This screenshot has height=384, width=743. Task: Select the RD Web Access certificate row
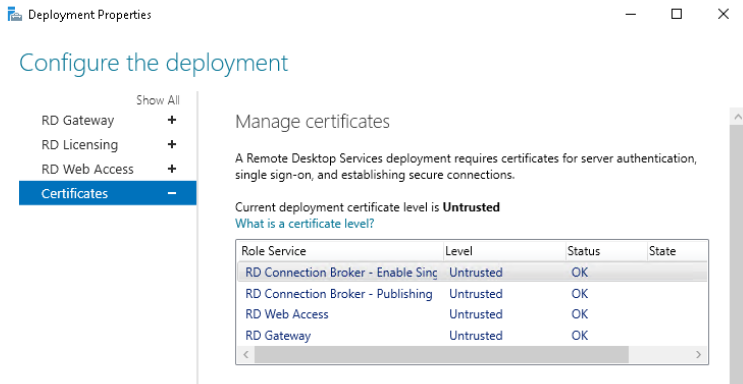(x=471, y=314)
